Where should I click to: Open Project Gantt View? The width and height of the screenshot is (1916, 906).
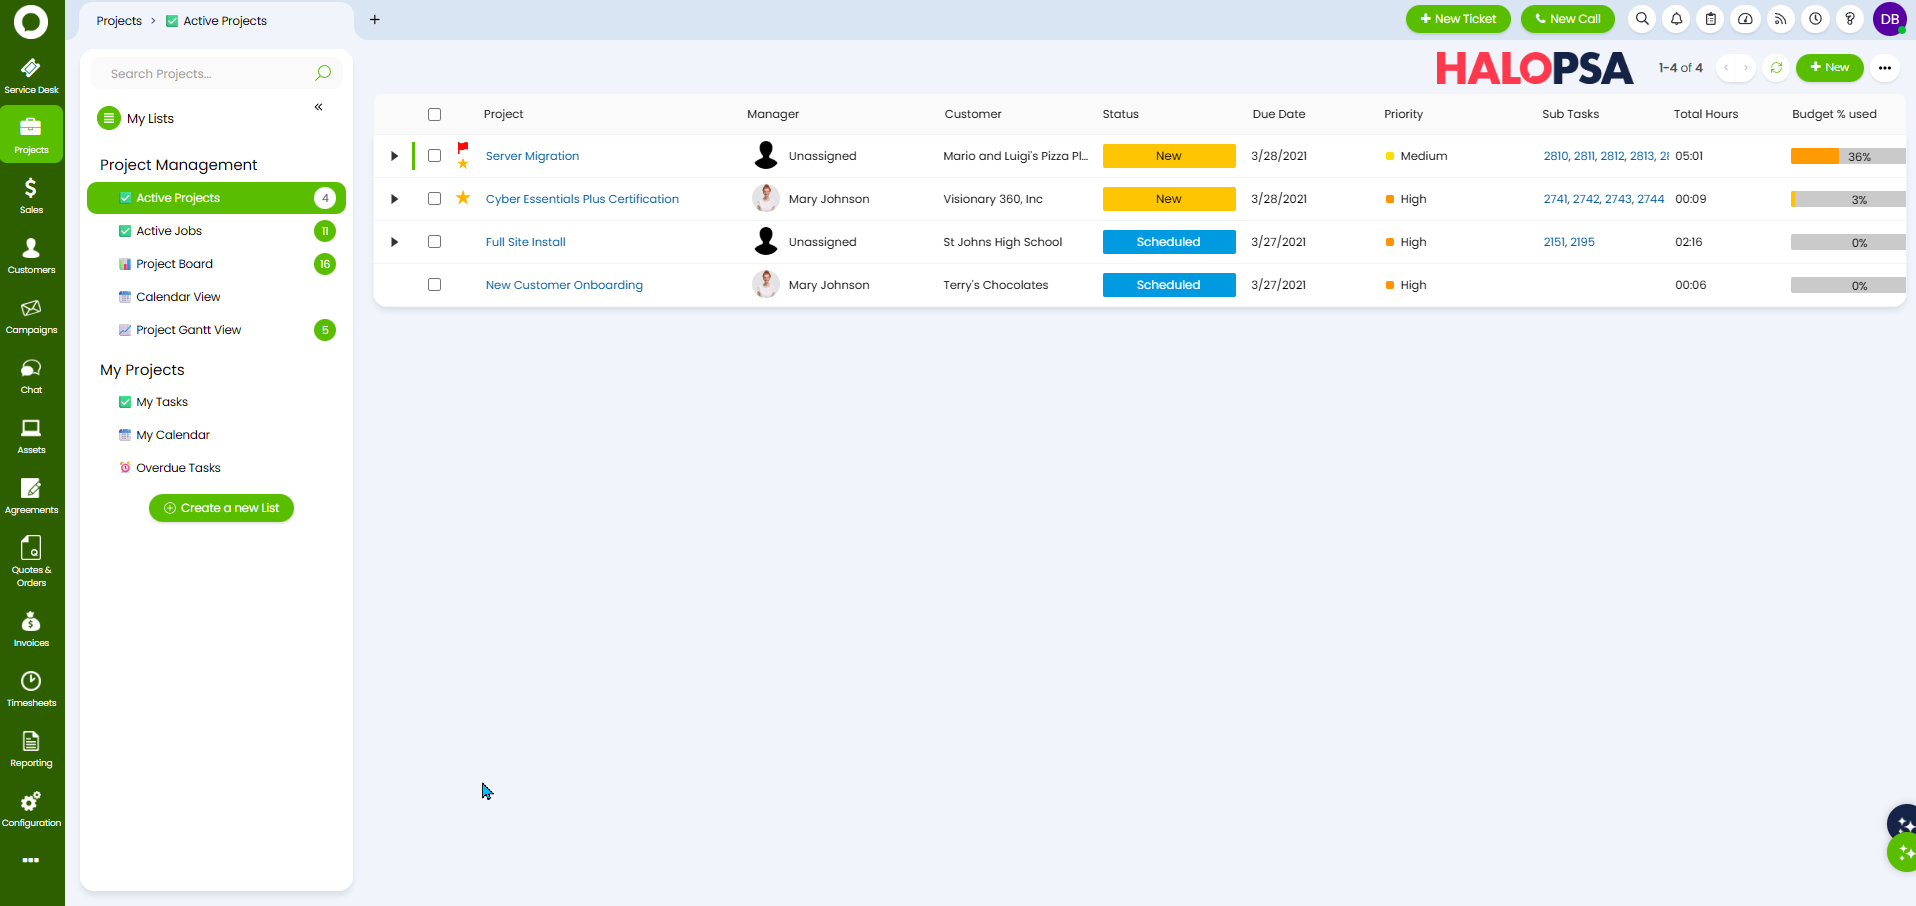pos(216,330)
